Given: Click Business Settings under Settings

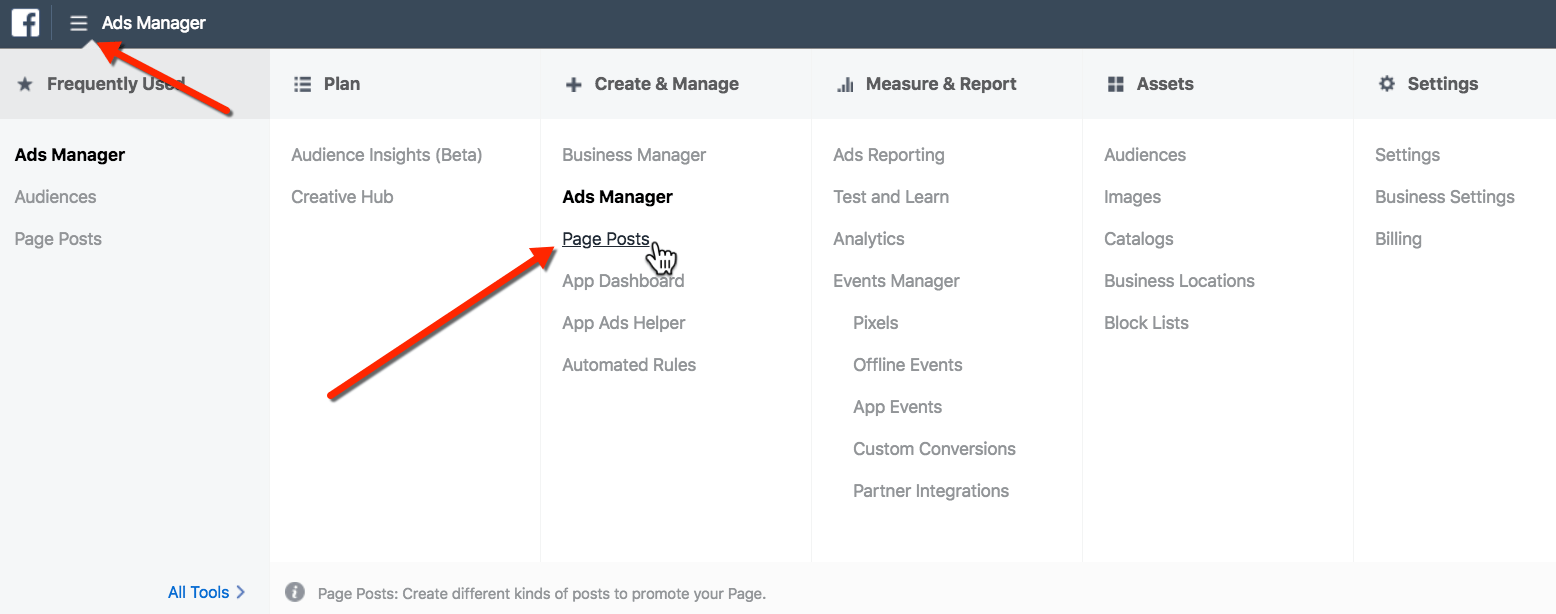Looking at the screenshot, I should pyautogui.click(x=1444, y=196).
